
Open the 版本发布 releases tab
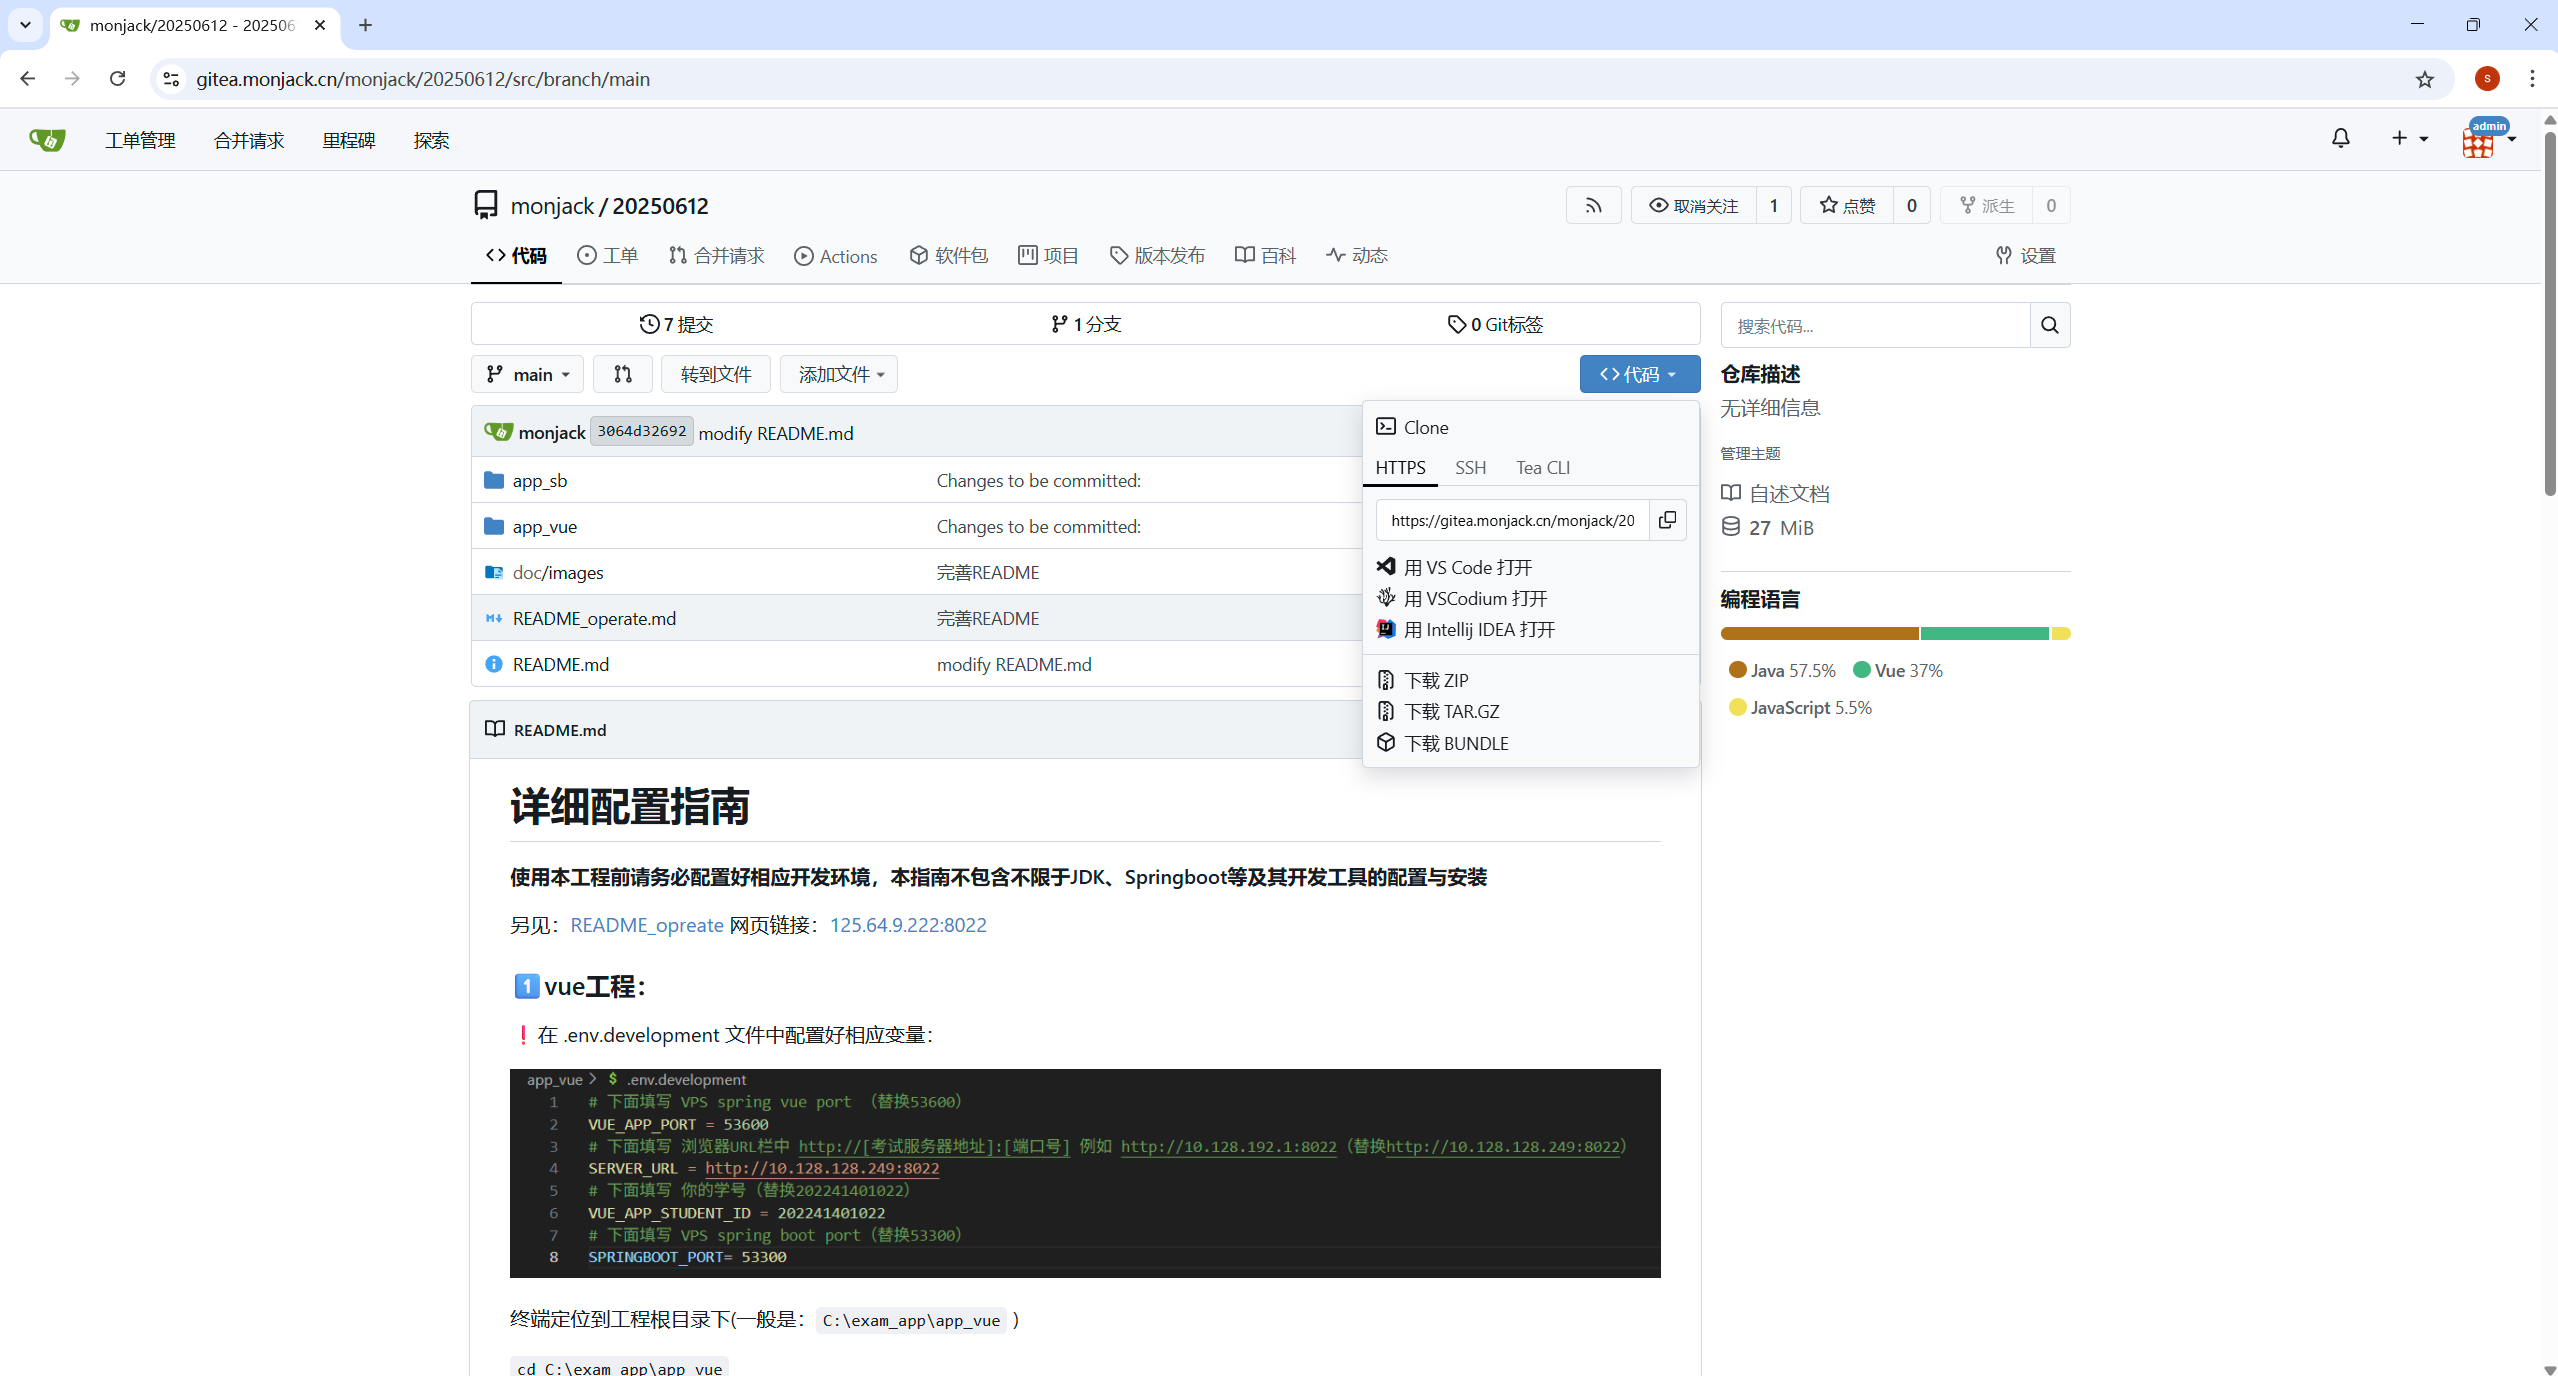(1157, 256)
